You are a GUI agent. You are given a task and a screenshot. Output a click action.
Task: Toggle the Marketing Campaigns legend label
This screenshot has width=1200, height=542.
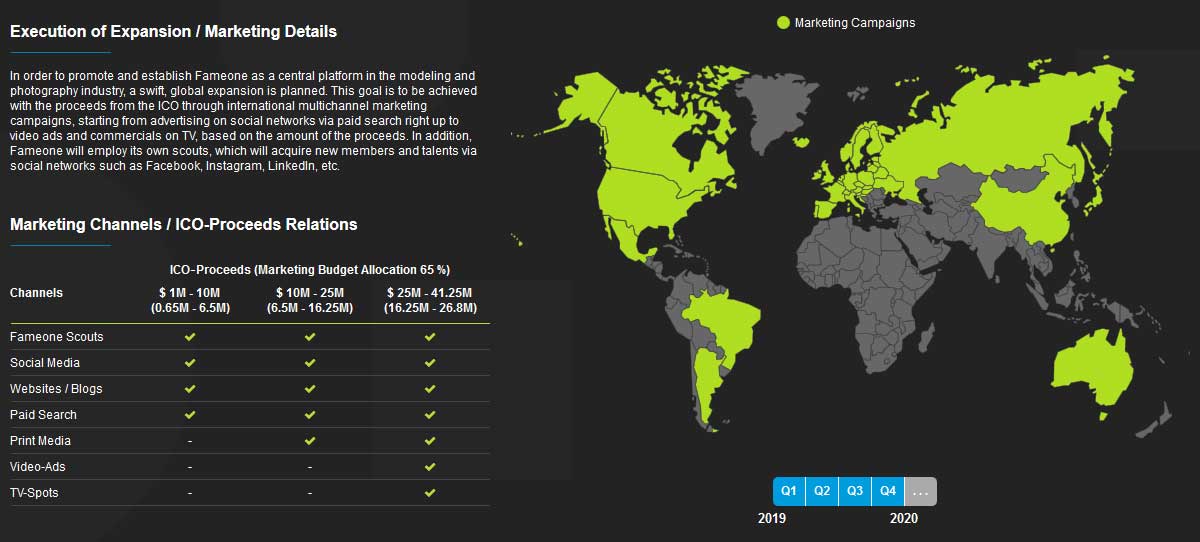(854, 23)
